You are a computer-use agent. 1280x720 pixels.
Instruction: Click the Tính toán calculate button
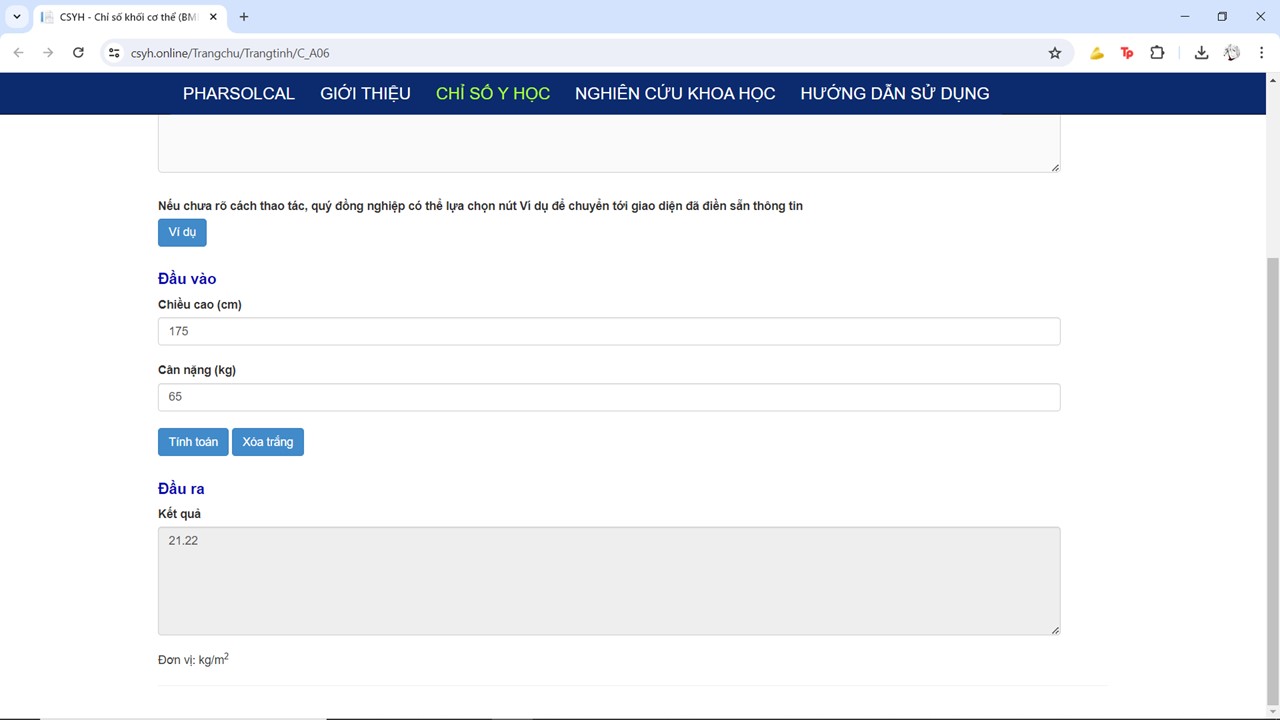pyautogui.click(x=193, y=442)
